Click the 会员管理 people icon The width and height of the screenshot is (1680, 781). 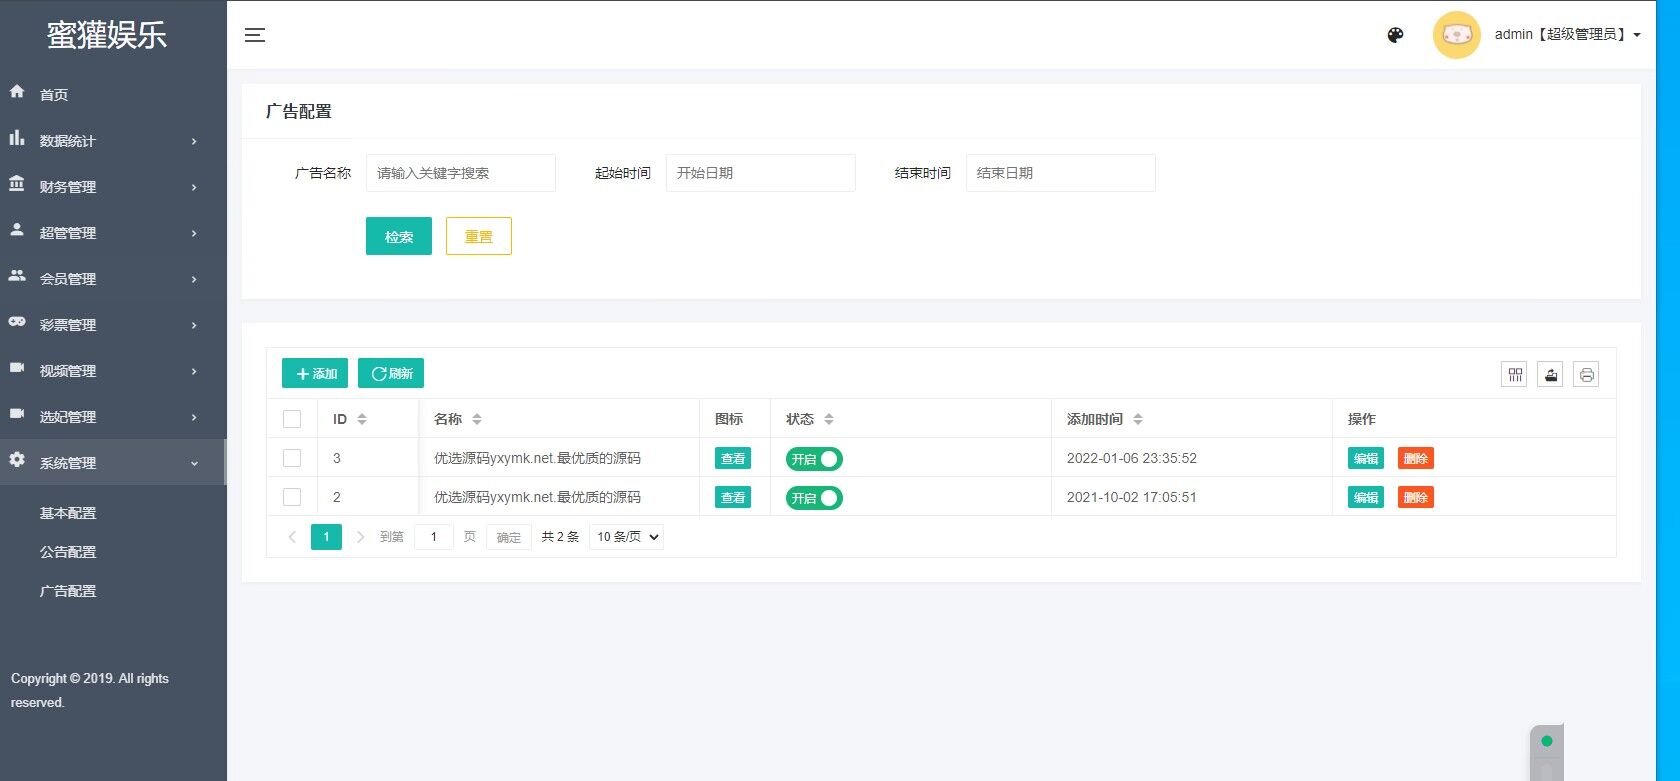pyautogui.click(x=17, y=276)
